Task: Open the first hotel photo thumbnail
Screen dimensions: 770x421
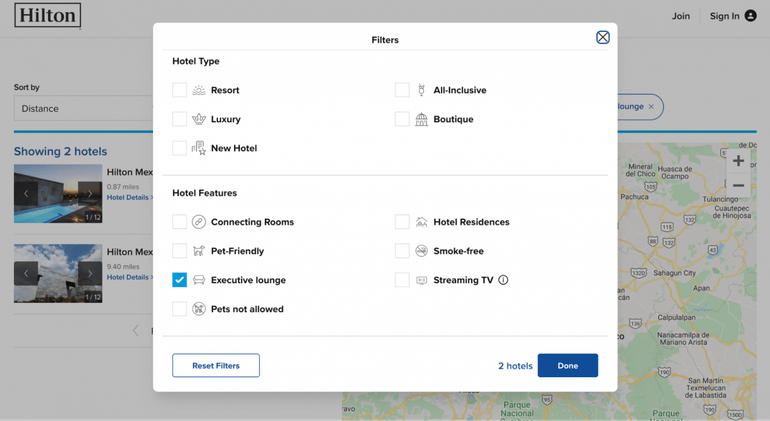Action: pyautogui.click(x=58, y=193)
